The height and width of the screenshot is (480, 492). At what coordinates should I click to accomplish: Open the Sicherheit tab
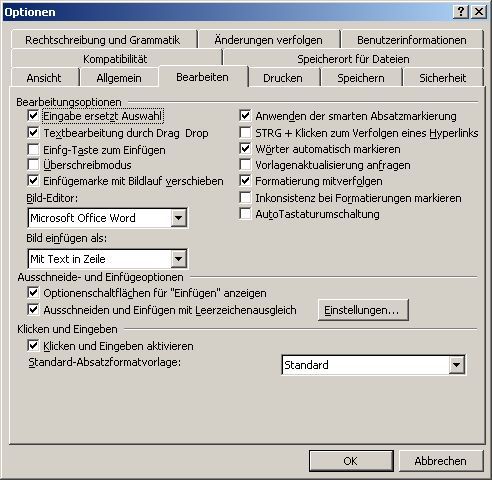click(442, 78)
